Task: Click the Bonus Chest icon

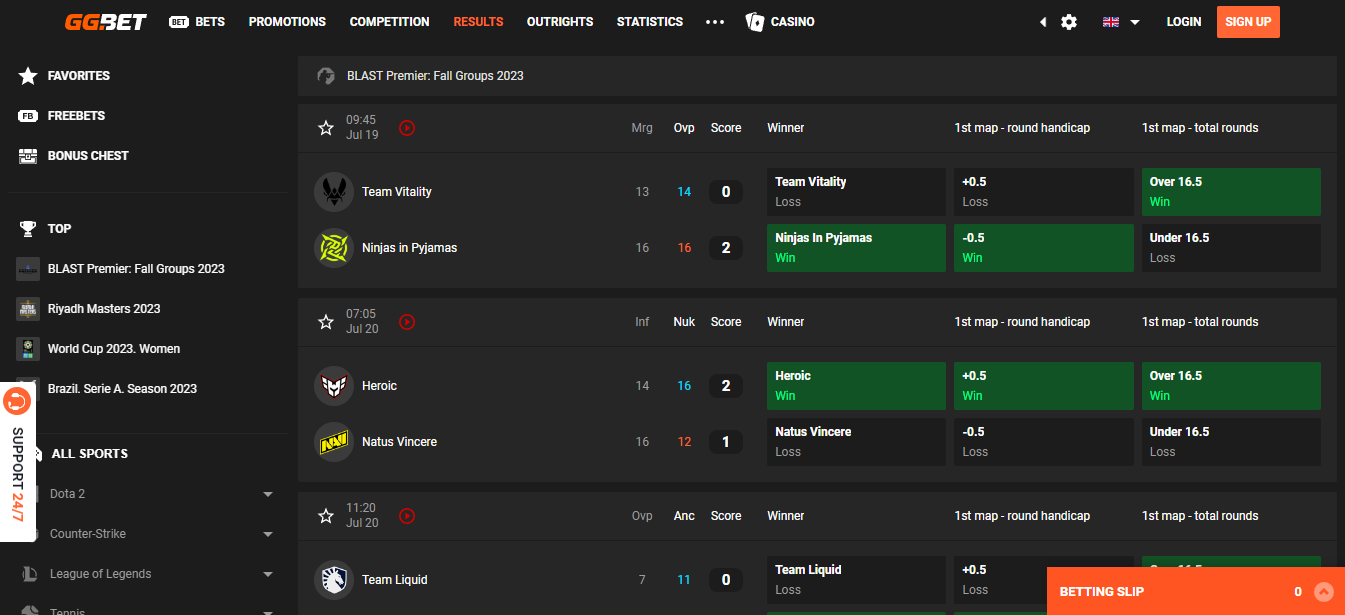Action: 28,156
